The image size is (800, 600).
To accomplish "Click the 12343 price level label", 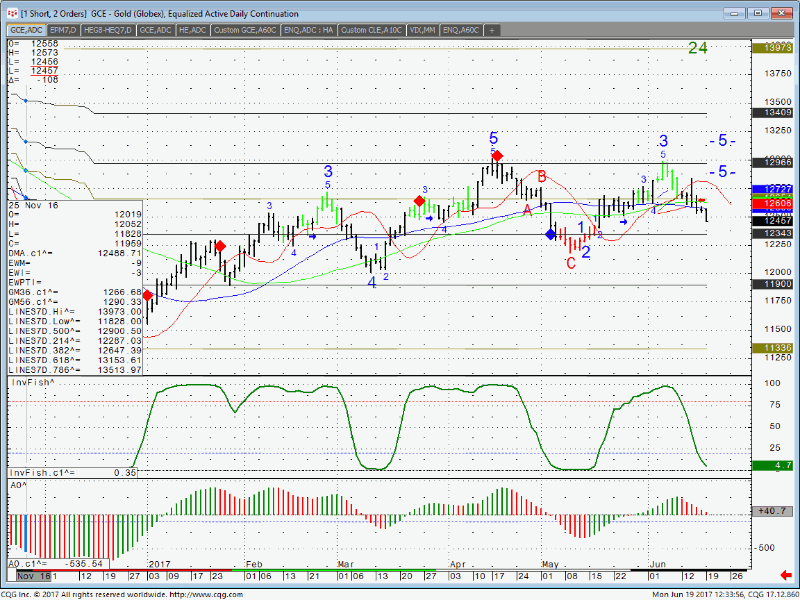I will 772,233.
